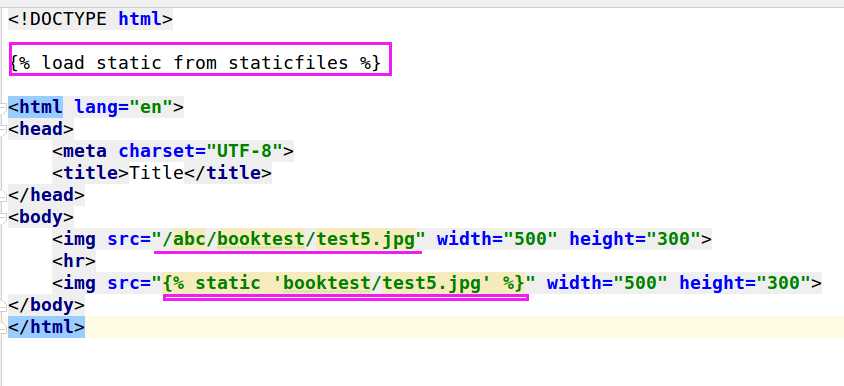Click the /abc/booktest/test5.jpg src path
The height and width of the screenshot is (386, 844).
289,239
